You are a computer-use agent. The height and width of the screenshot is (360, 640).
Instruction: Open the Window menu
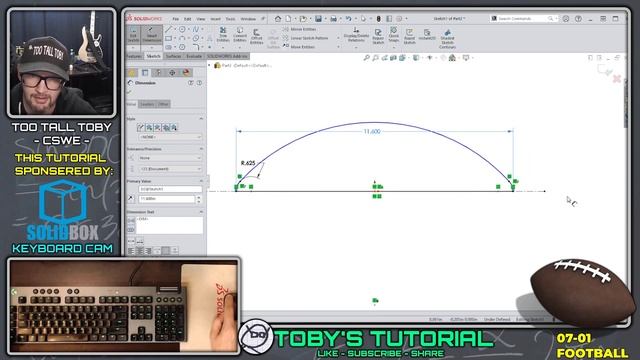point(248,19)
